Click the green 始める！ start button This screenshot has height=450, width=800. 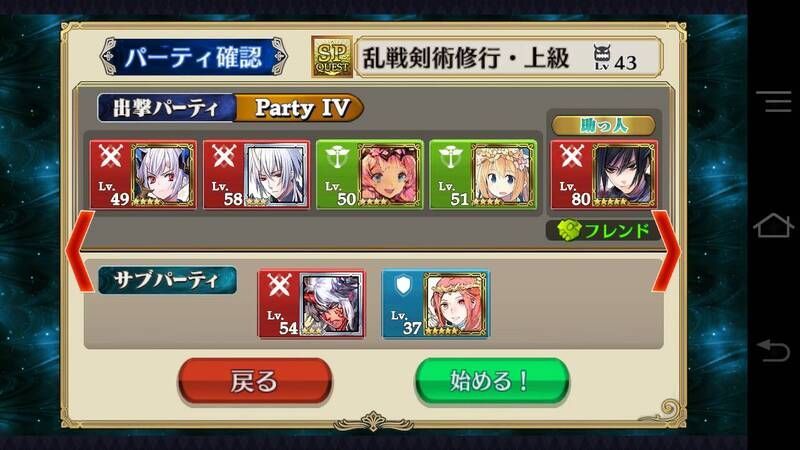pos(492,381)
